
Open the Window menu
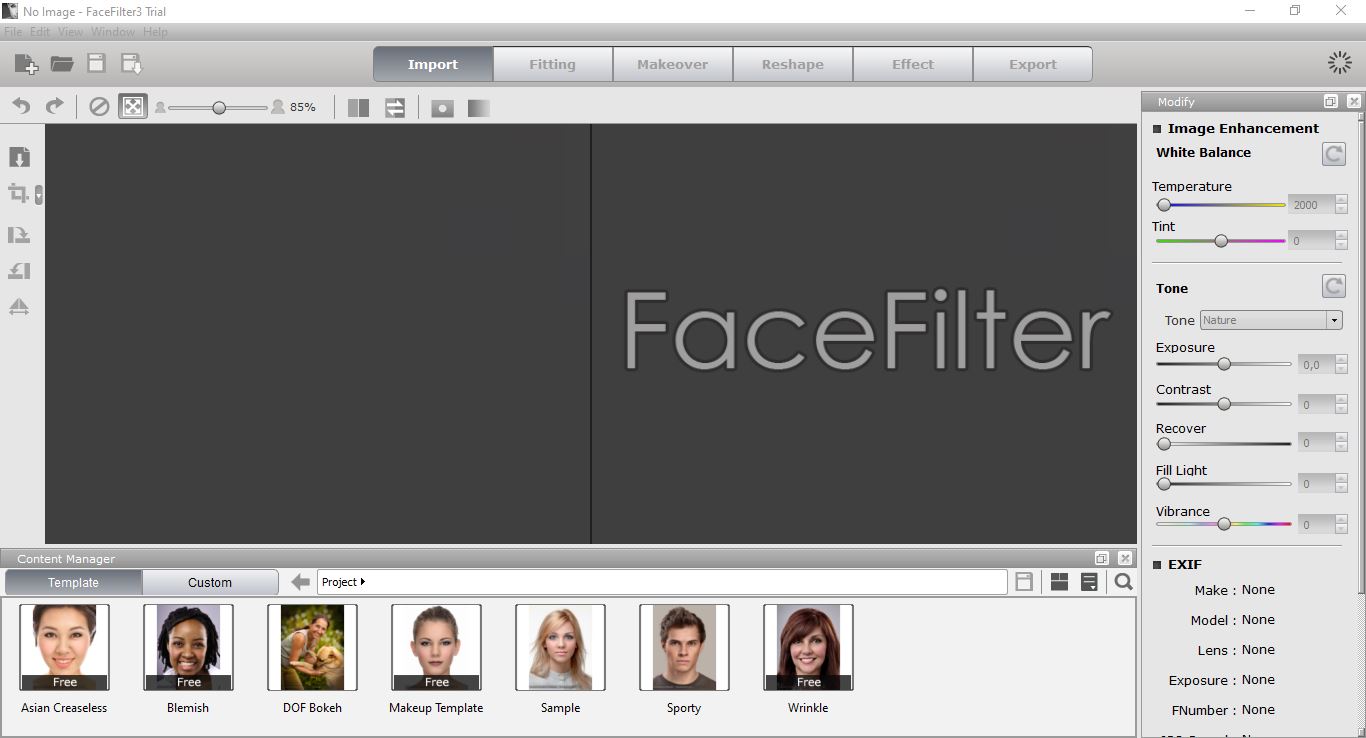click(x=113, y=32)
